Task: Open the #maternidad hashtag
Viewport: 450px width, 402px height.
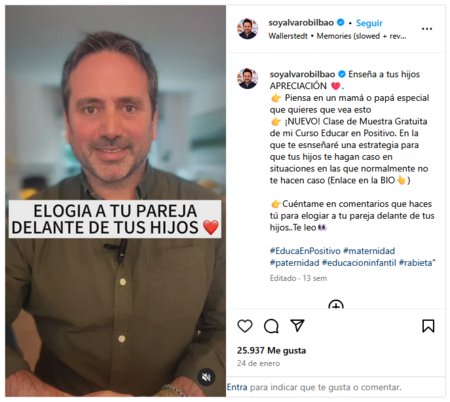Action: pyautogui.click(x=369, y=251)
